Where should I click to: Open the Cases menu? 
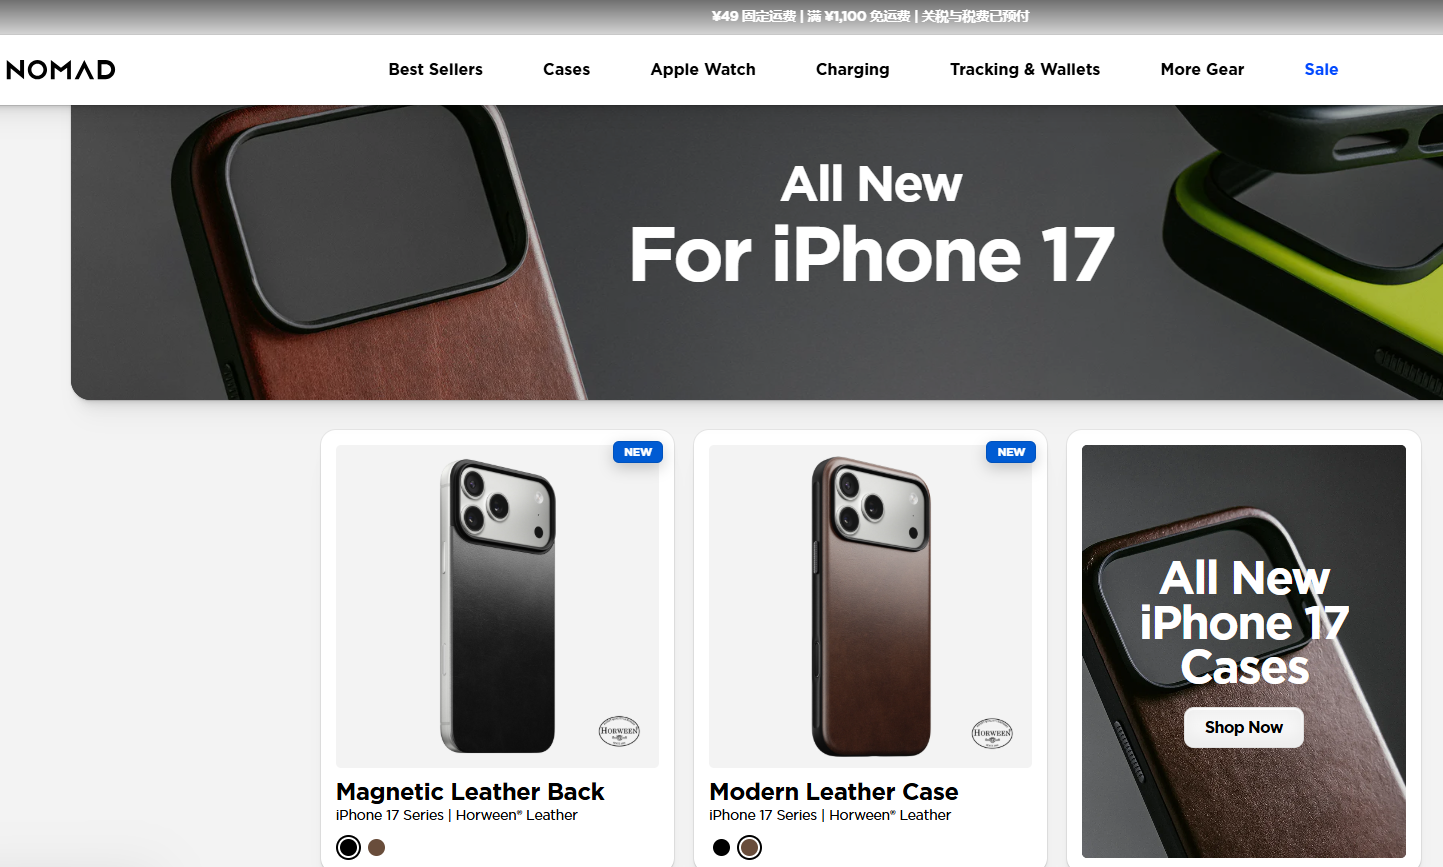pos(566,69)
